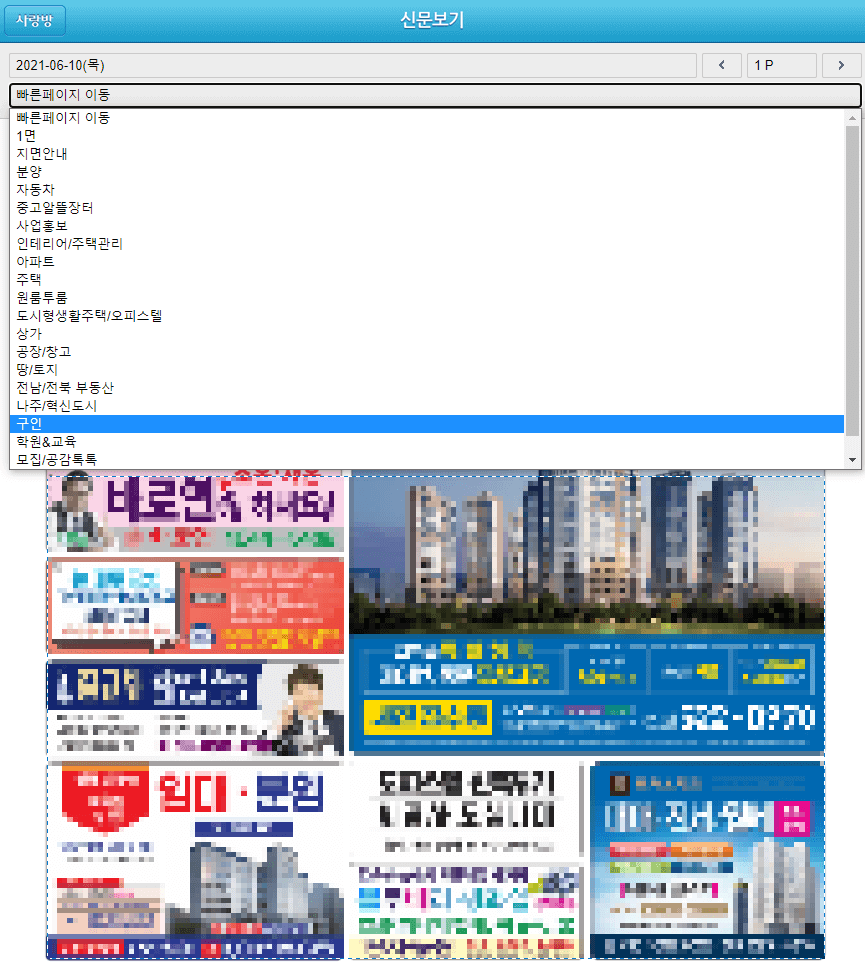Viewport: 865px width, 962px height.
Task: Pick 주택 in the dropdown list
Action: [426, 280]
